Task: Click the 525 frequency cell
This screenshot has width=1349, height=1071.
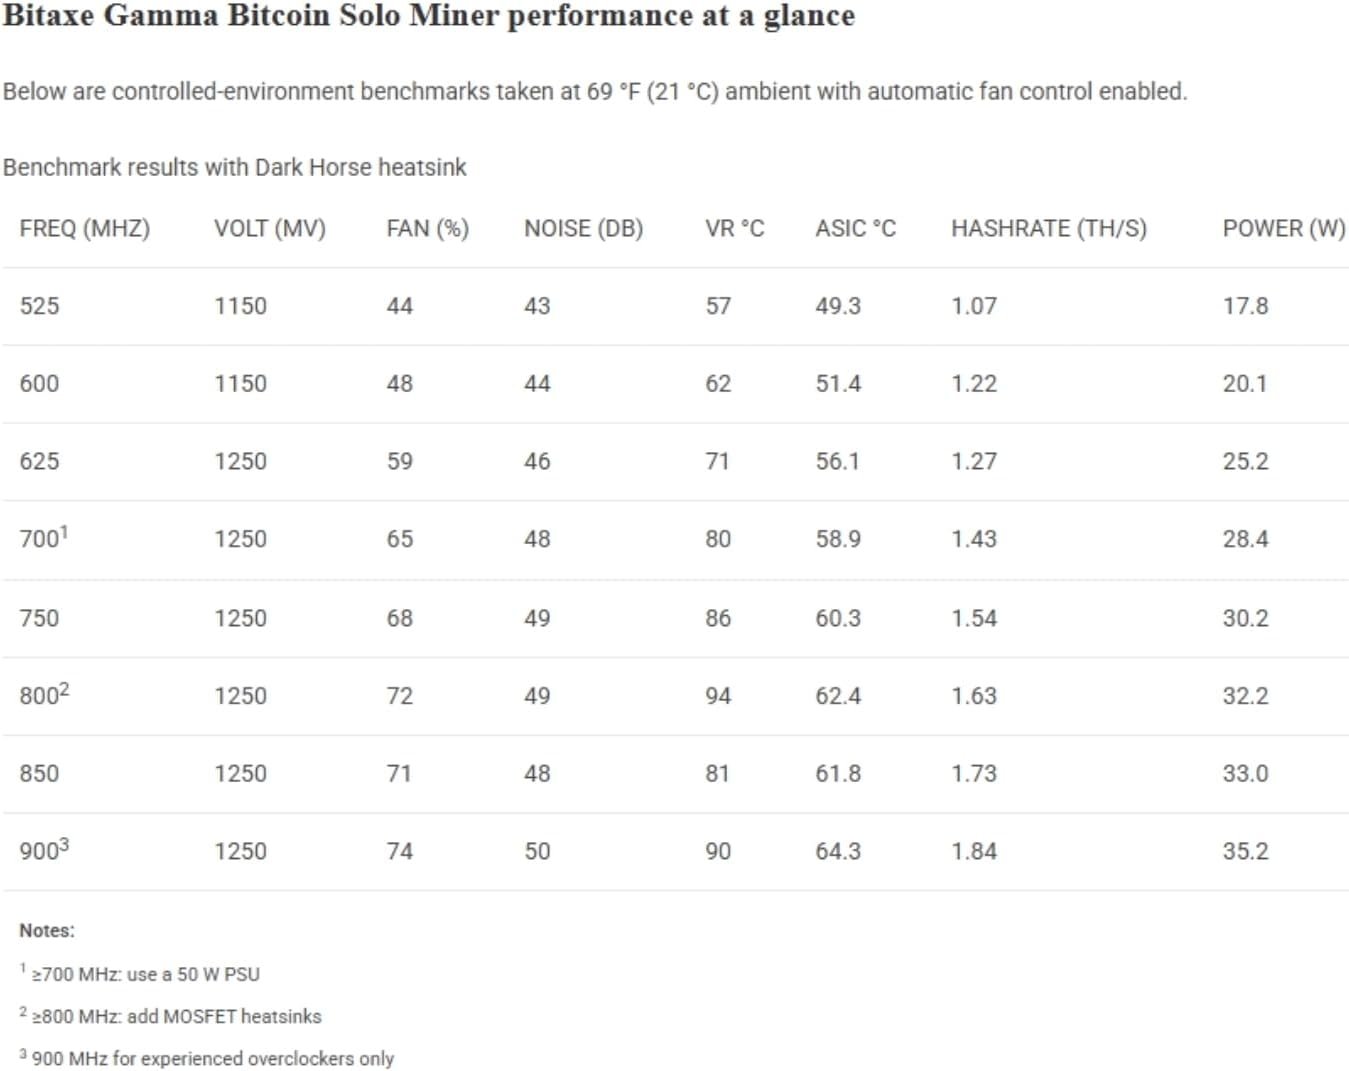Action: (39, 306)
